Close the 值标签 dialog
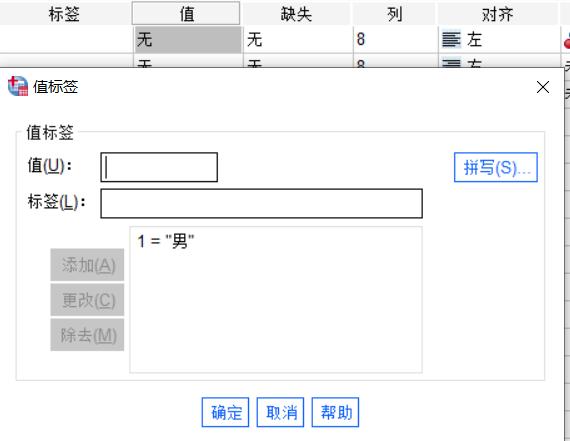This screenshot has height=441, width=570. tap(543, 87)
